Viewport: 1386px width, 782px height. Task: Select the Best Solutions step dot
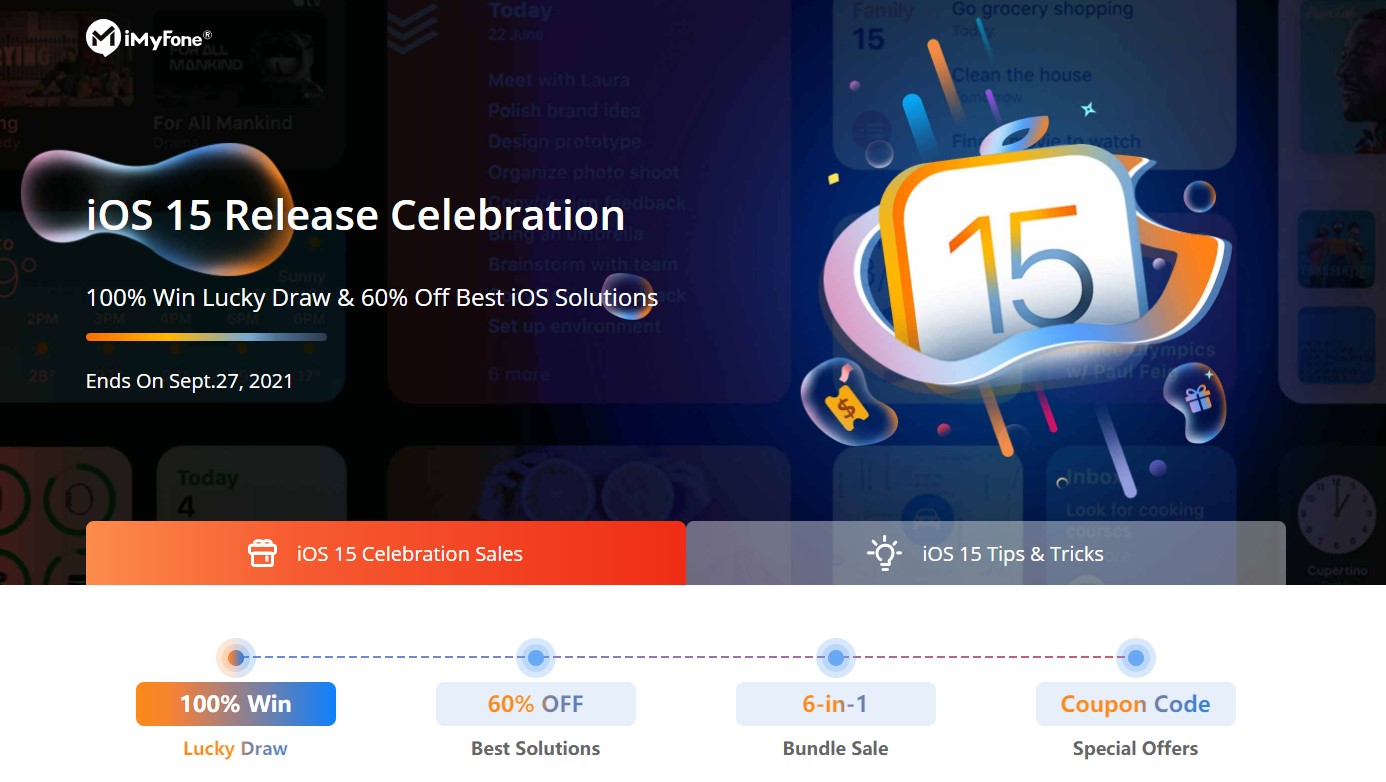click(536, 658)
